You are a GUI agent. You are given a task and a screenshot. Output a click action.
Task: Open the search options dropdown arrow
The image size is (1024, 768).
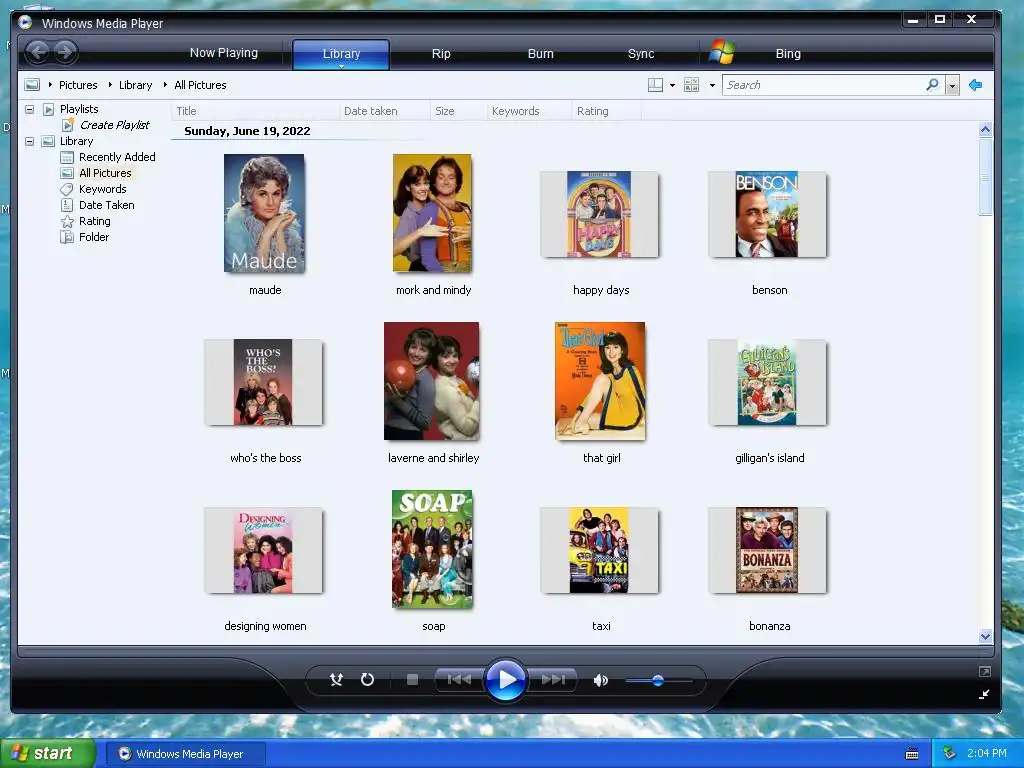tap(952, 86)
